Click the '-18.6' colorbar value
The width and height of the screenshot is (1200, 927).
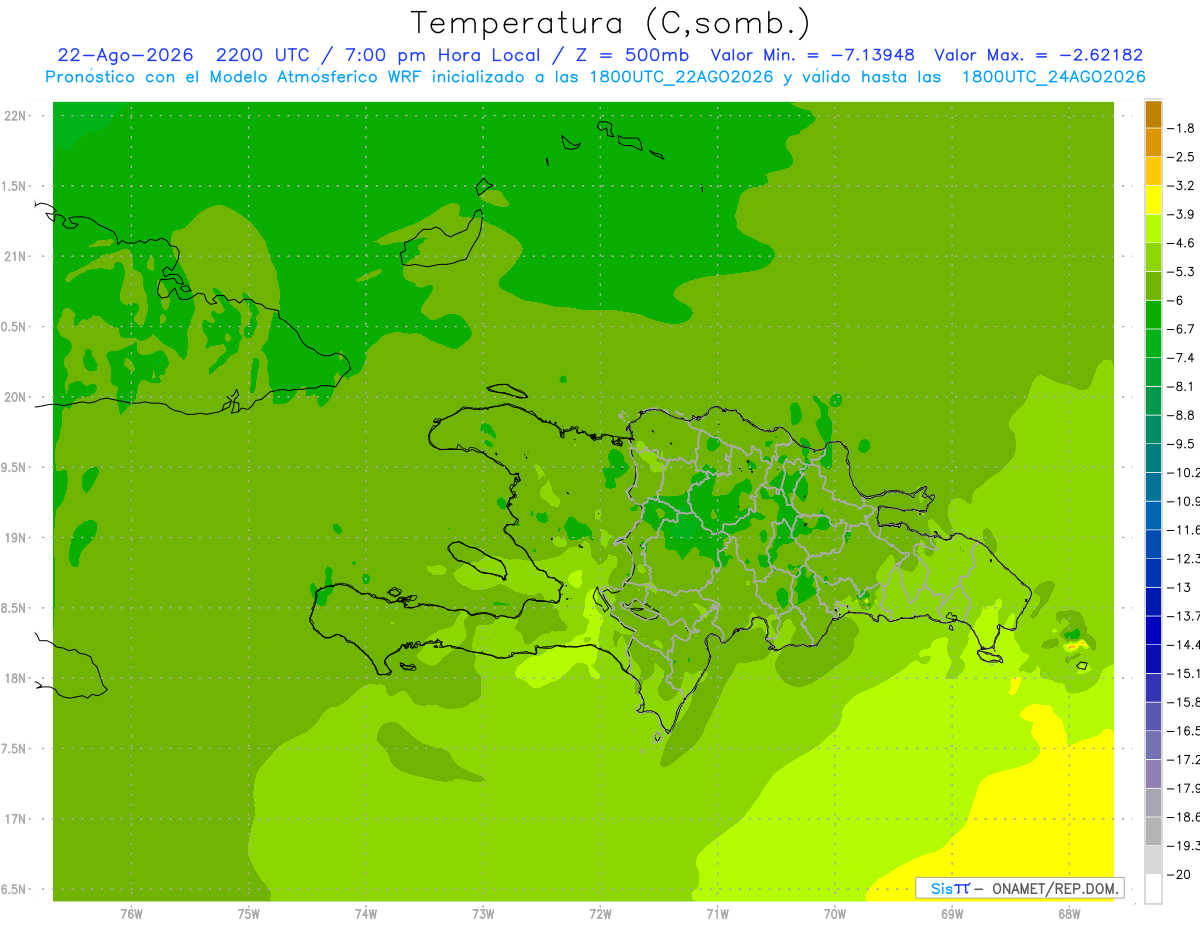[1183, 817]
